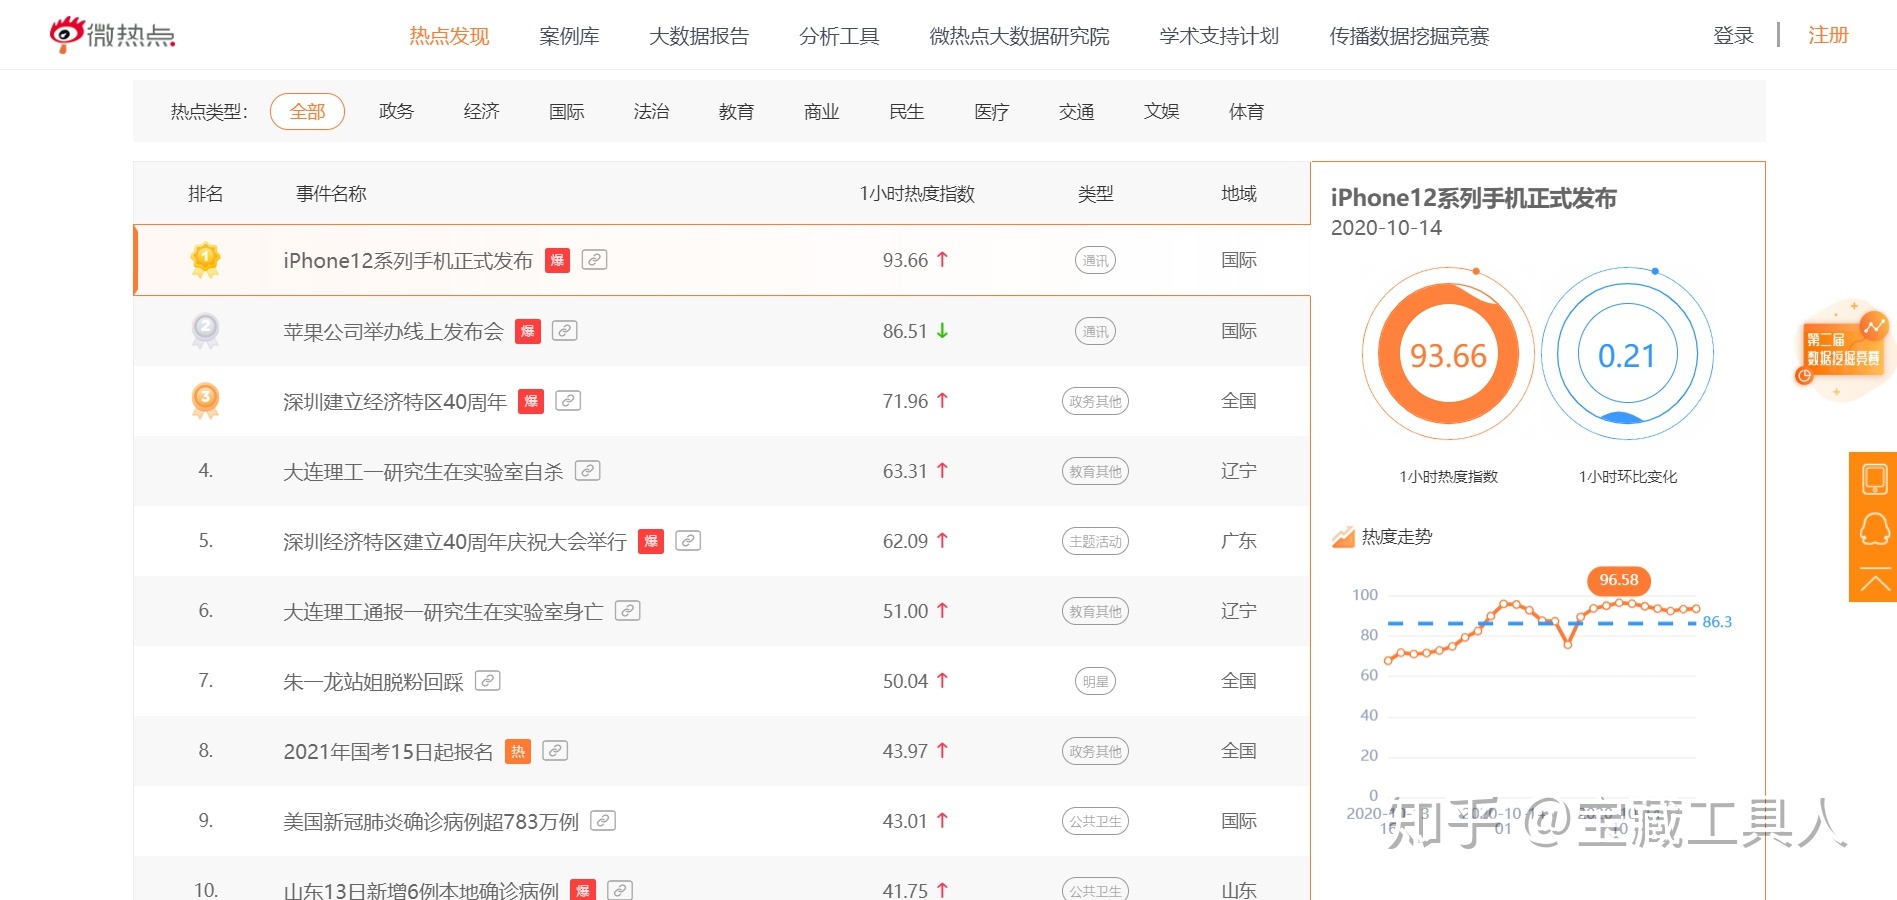This screenshot has width=1897, height=900.
Task: Click the back-to-top arrow icon
Action: click(1874, 581)
